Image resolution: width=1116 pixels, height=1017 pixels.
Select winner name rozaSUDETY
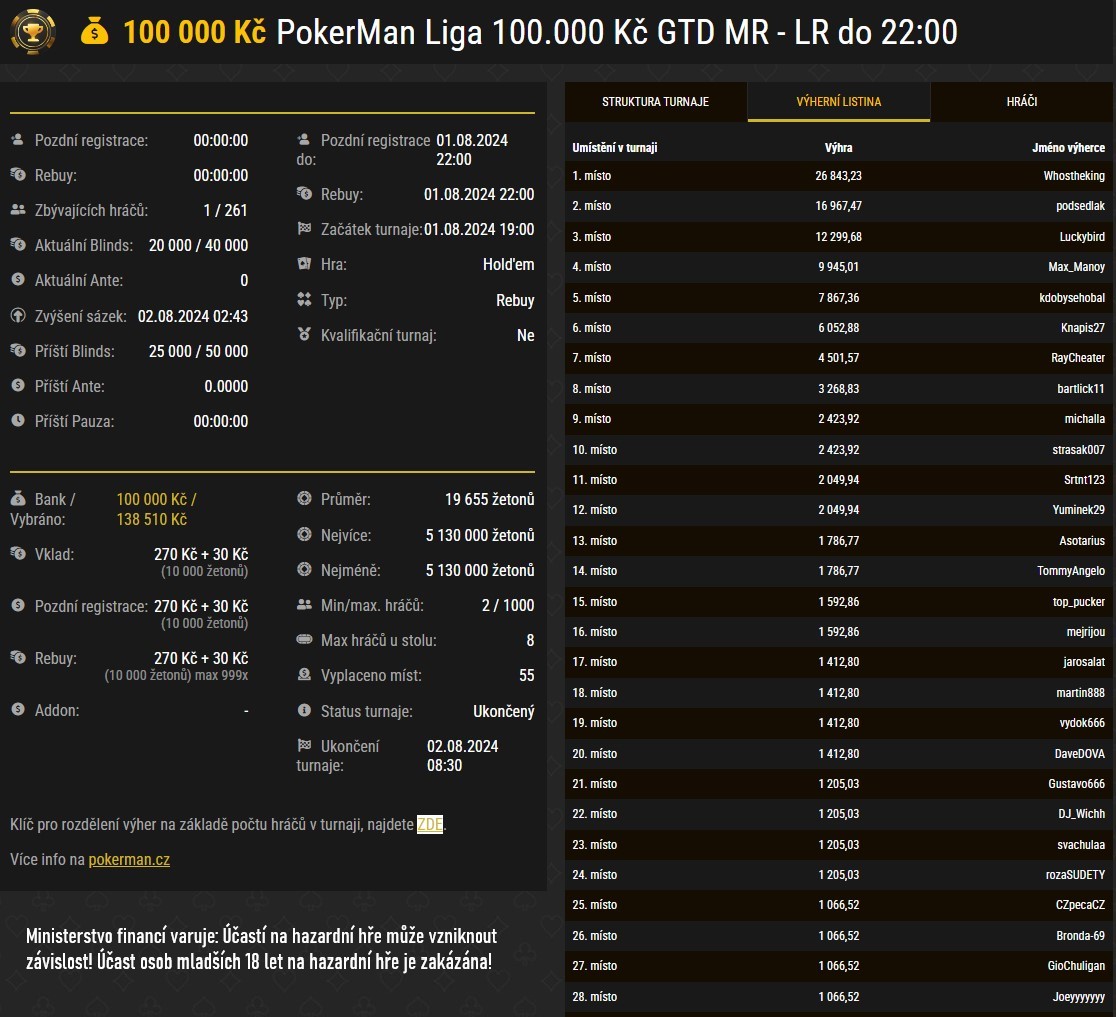click(1075, 875)
